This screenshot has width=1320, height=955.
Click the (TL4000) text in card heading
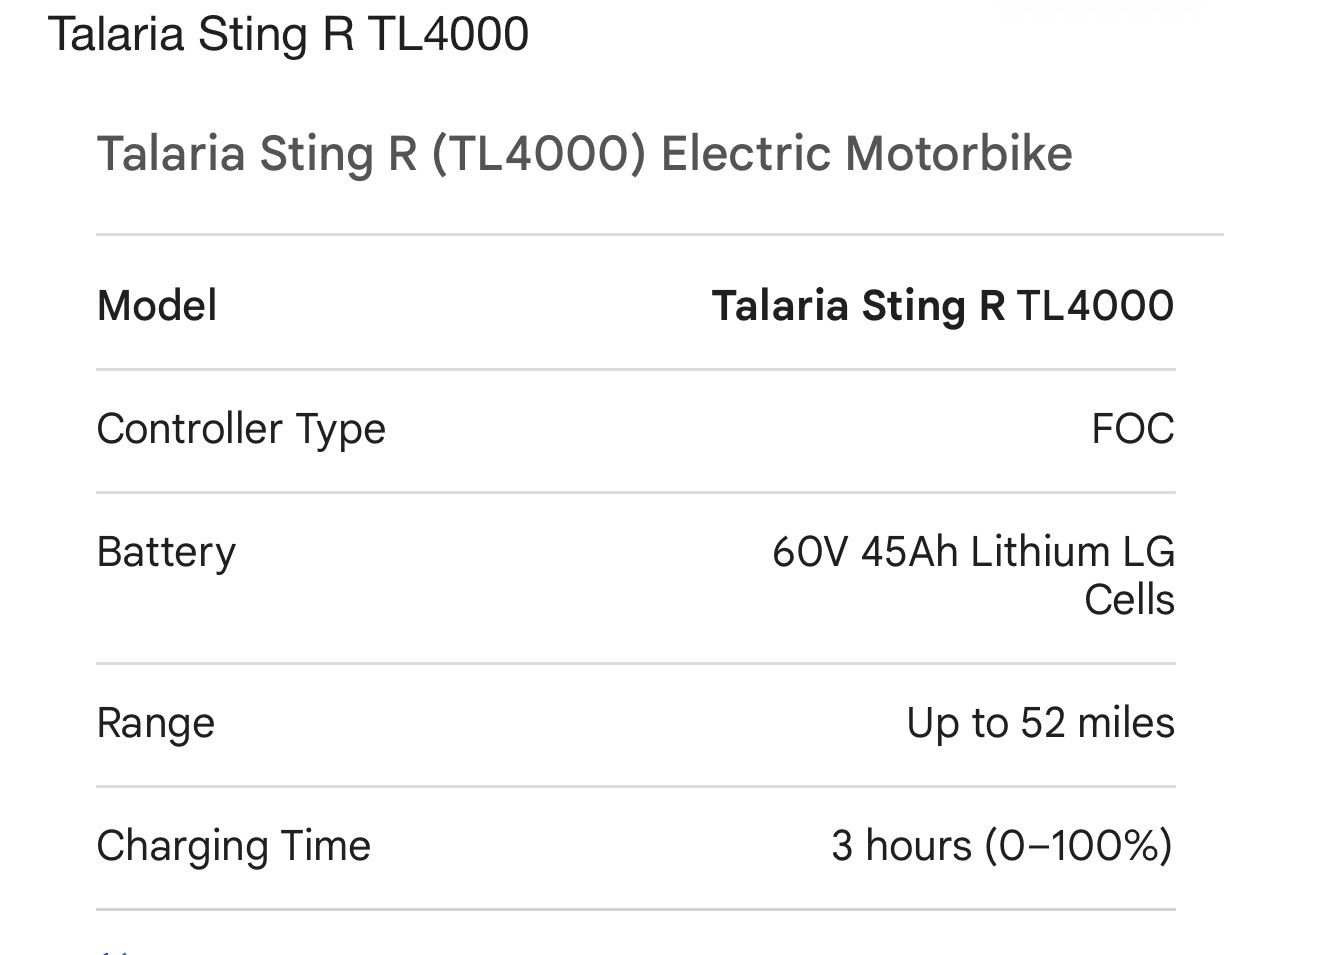538,155
